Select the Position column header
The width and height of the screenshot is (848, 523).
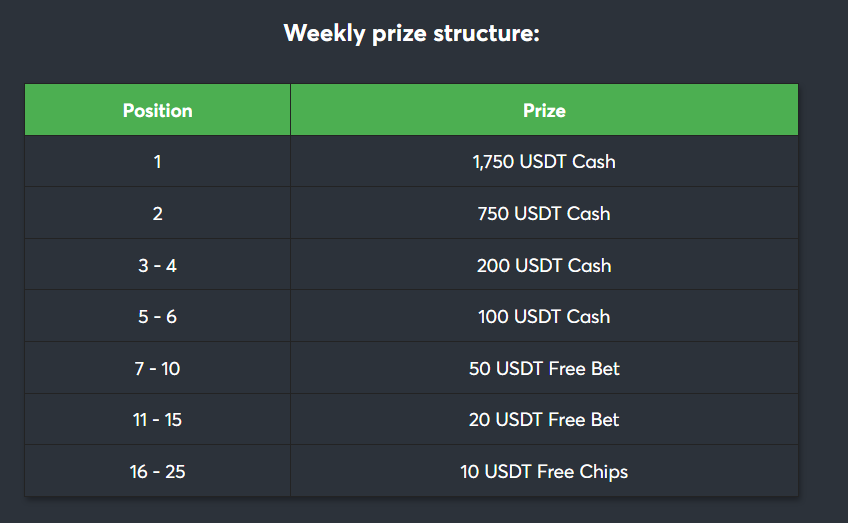pyautogui.click(x=157, y=110)
